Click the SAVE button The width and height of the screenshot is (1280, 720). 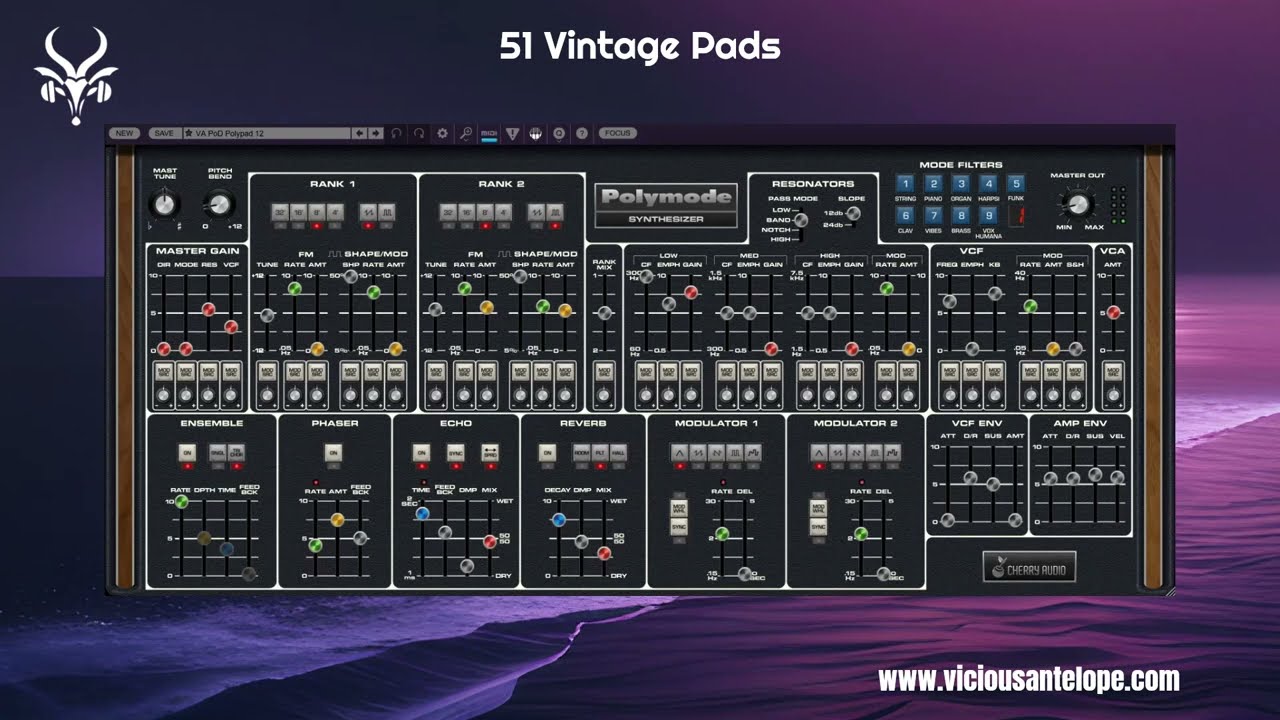[x=164, y=133]
